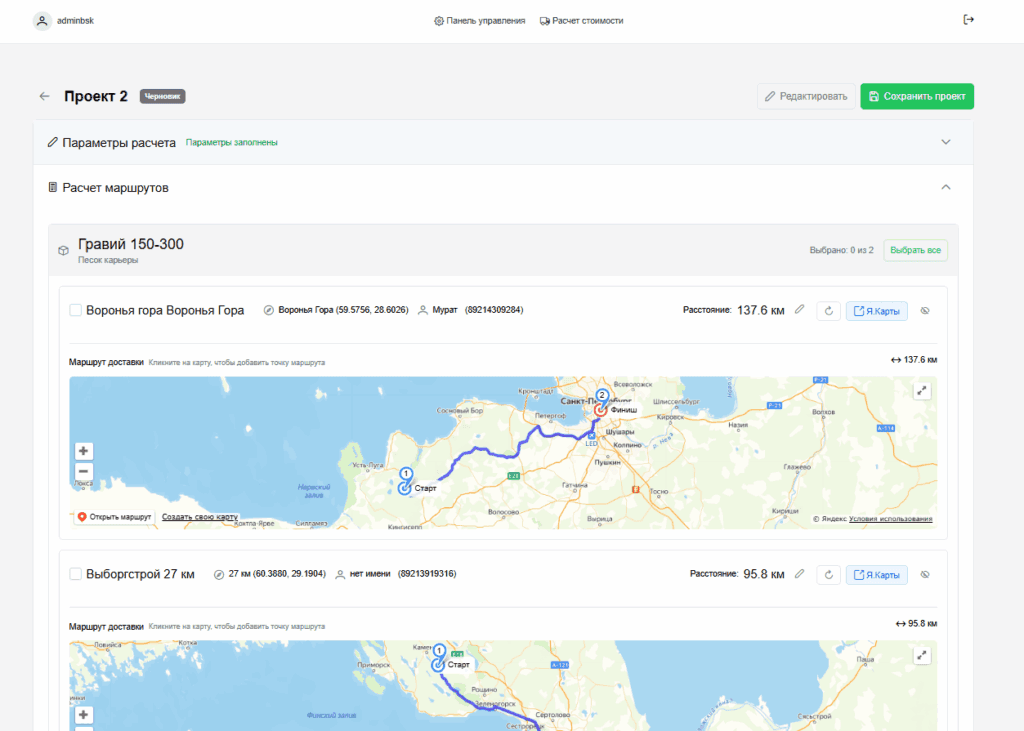Click the Проект 2 title
The image size is (1024, 731).
[x=96, y=96]
